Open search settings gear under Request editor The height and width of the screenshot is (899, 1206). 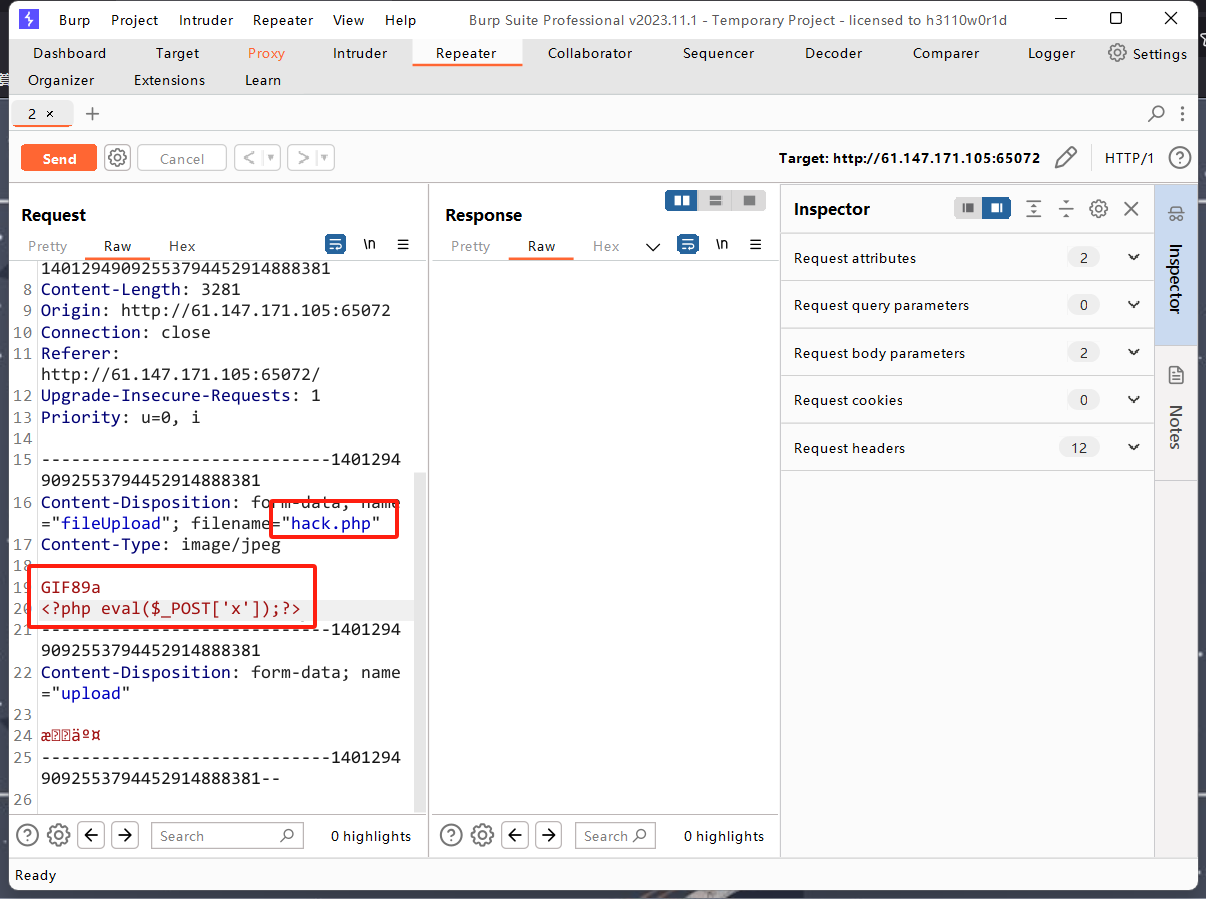[x=59, y=835]
